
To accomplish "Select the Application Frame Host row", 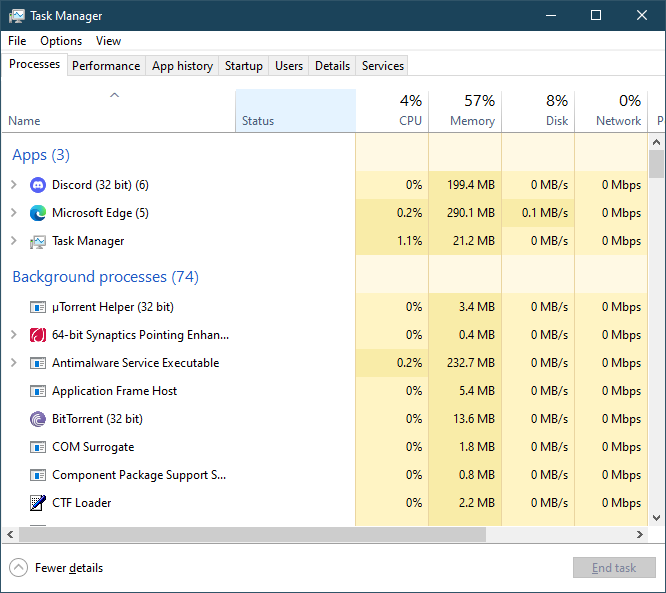I will coord(114,391).
